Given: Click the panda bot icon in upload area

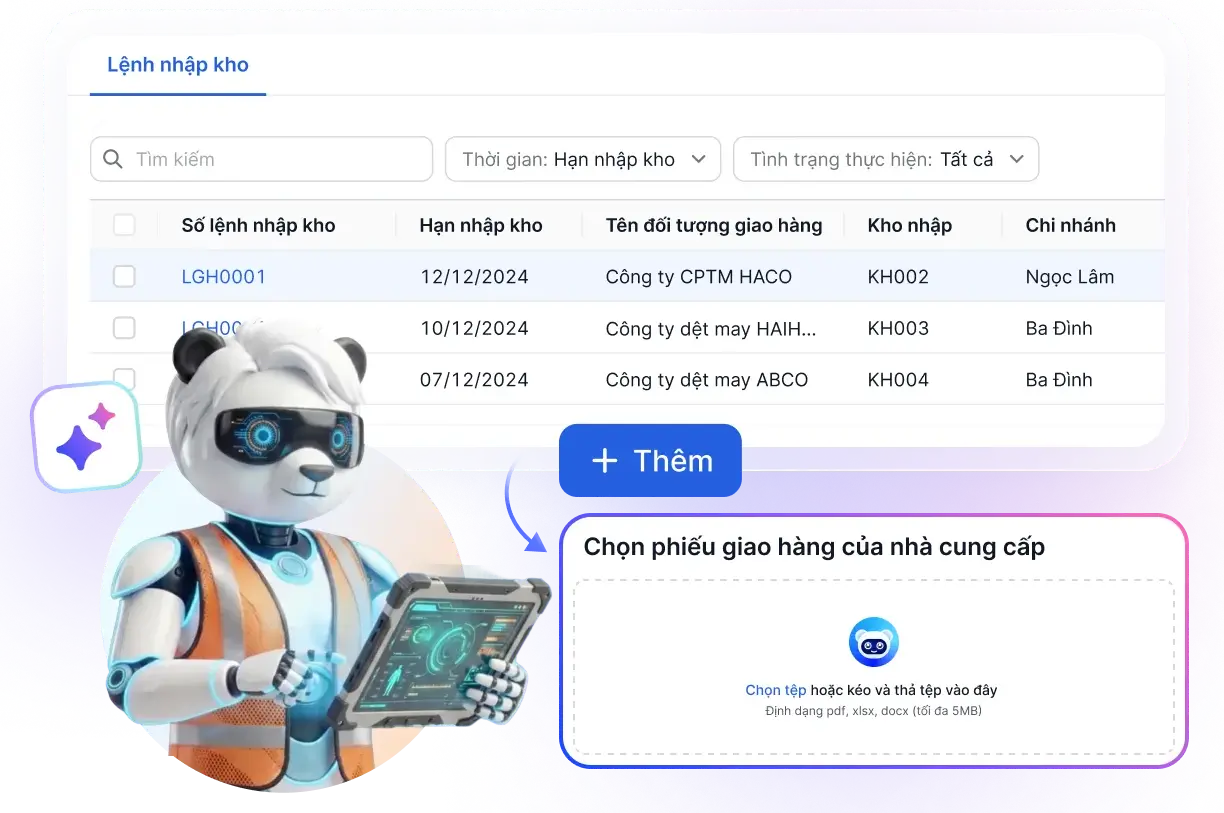Looking at the screenshot, I should tap(874, 642).
